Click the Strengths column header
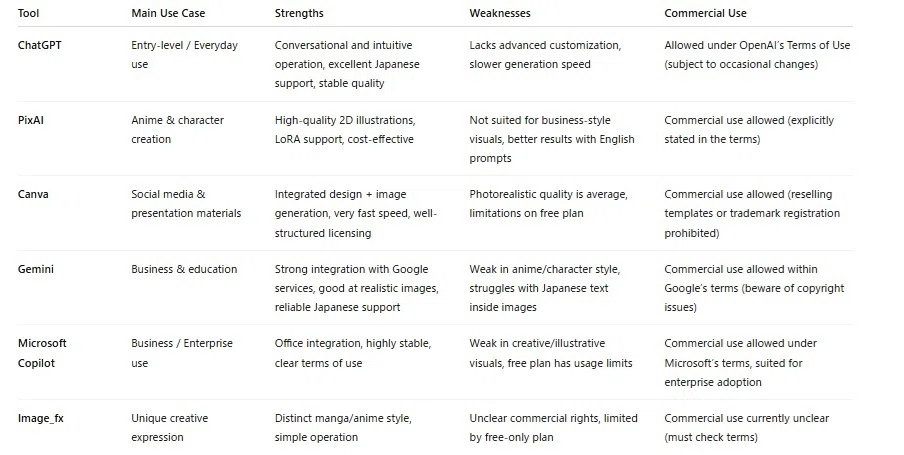The height and width of the screenshot is (455, 904). click(x=299, y=13)
